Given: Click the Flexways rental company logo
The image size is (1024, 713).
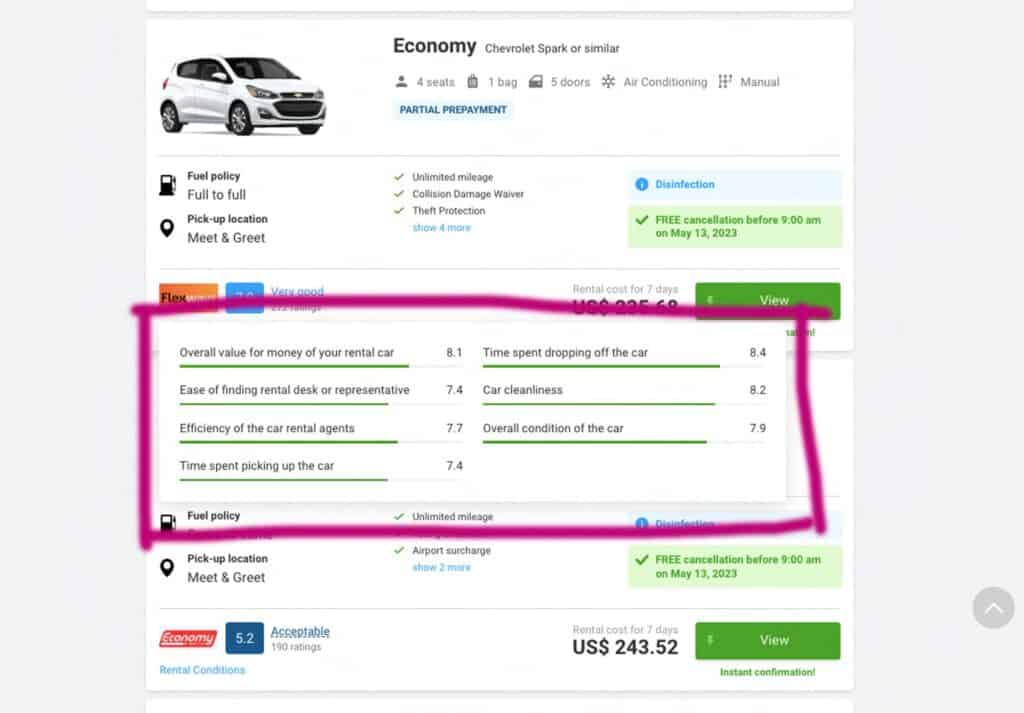Looking at the screenshot, I should coord(188,297).
